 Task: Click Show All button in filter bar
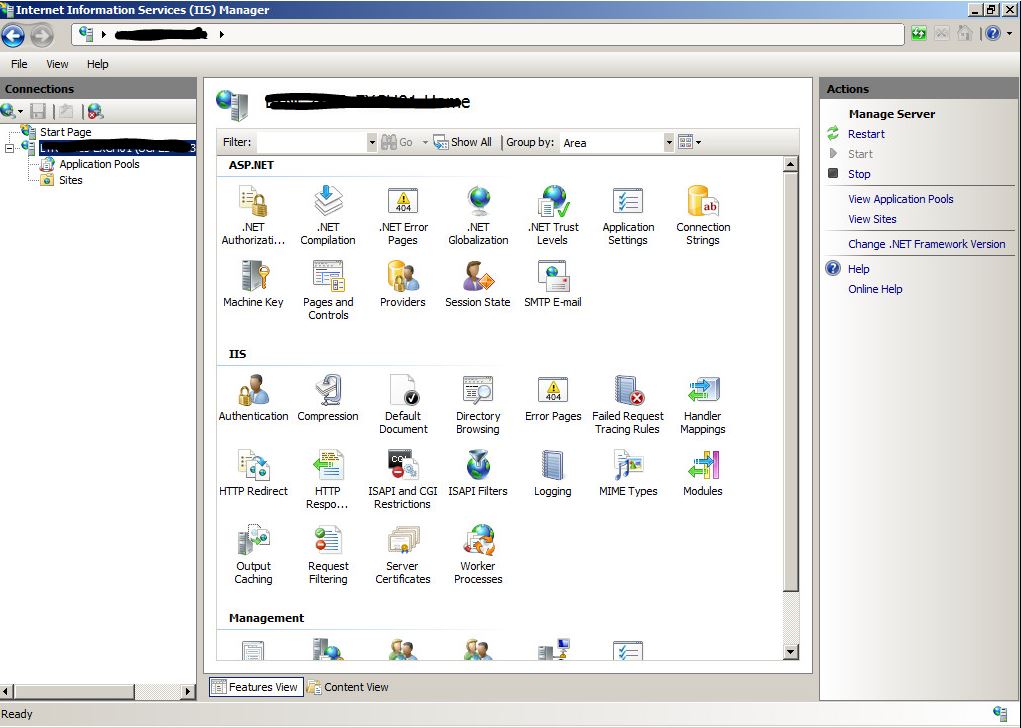[x=463, y=142]
